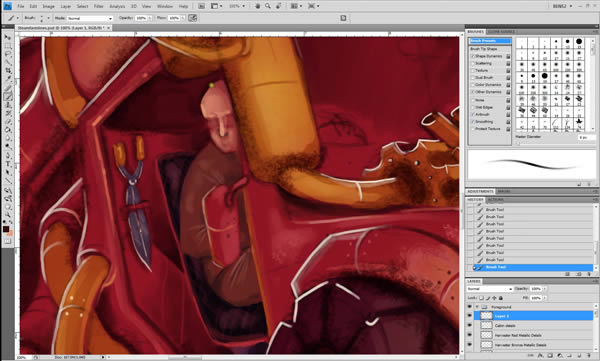Select the Brush tool in the toolbox
This screenshot has height=361, width=600.
(x=7, y=96)
